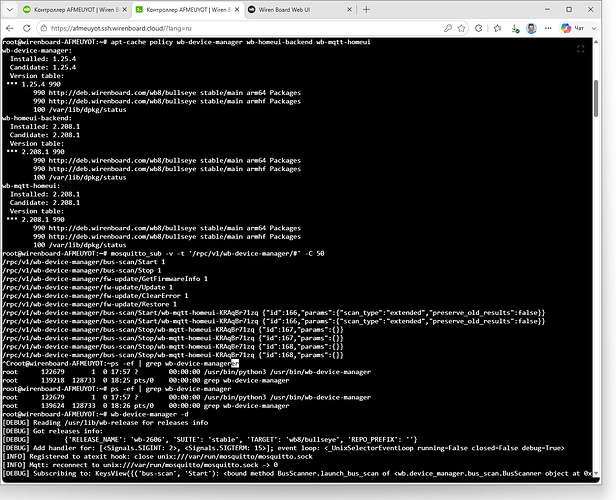Image resolution: width=616 pixels, height=500 pixels.
Task: Go back to the previous page
Action: 10,28
